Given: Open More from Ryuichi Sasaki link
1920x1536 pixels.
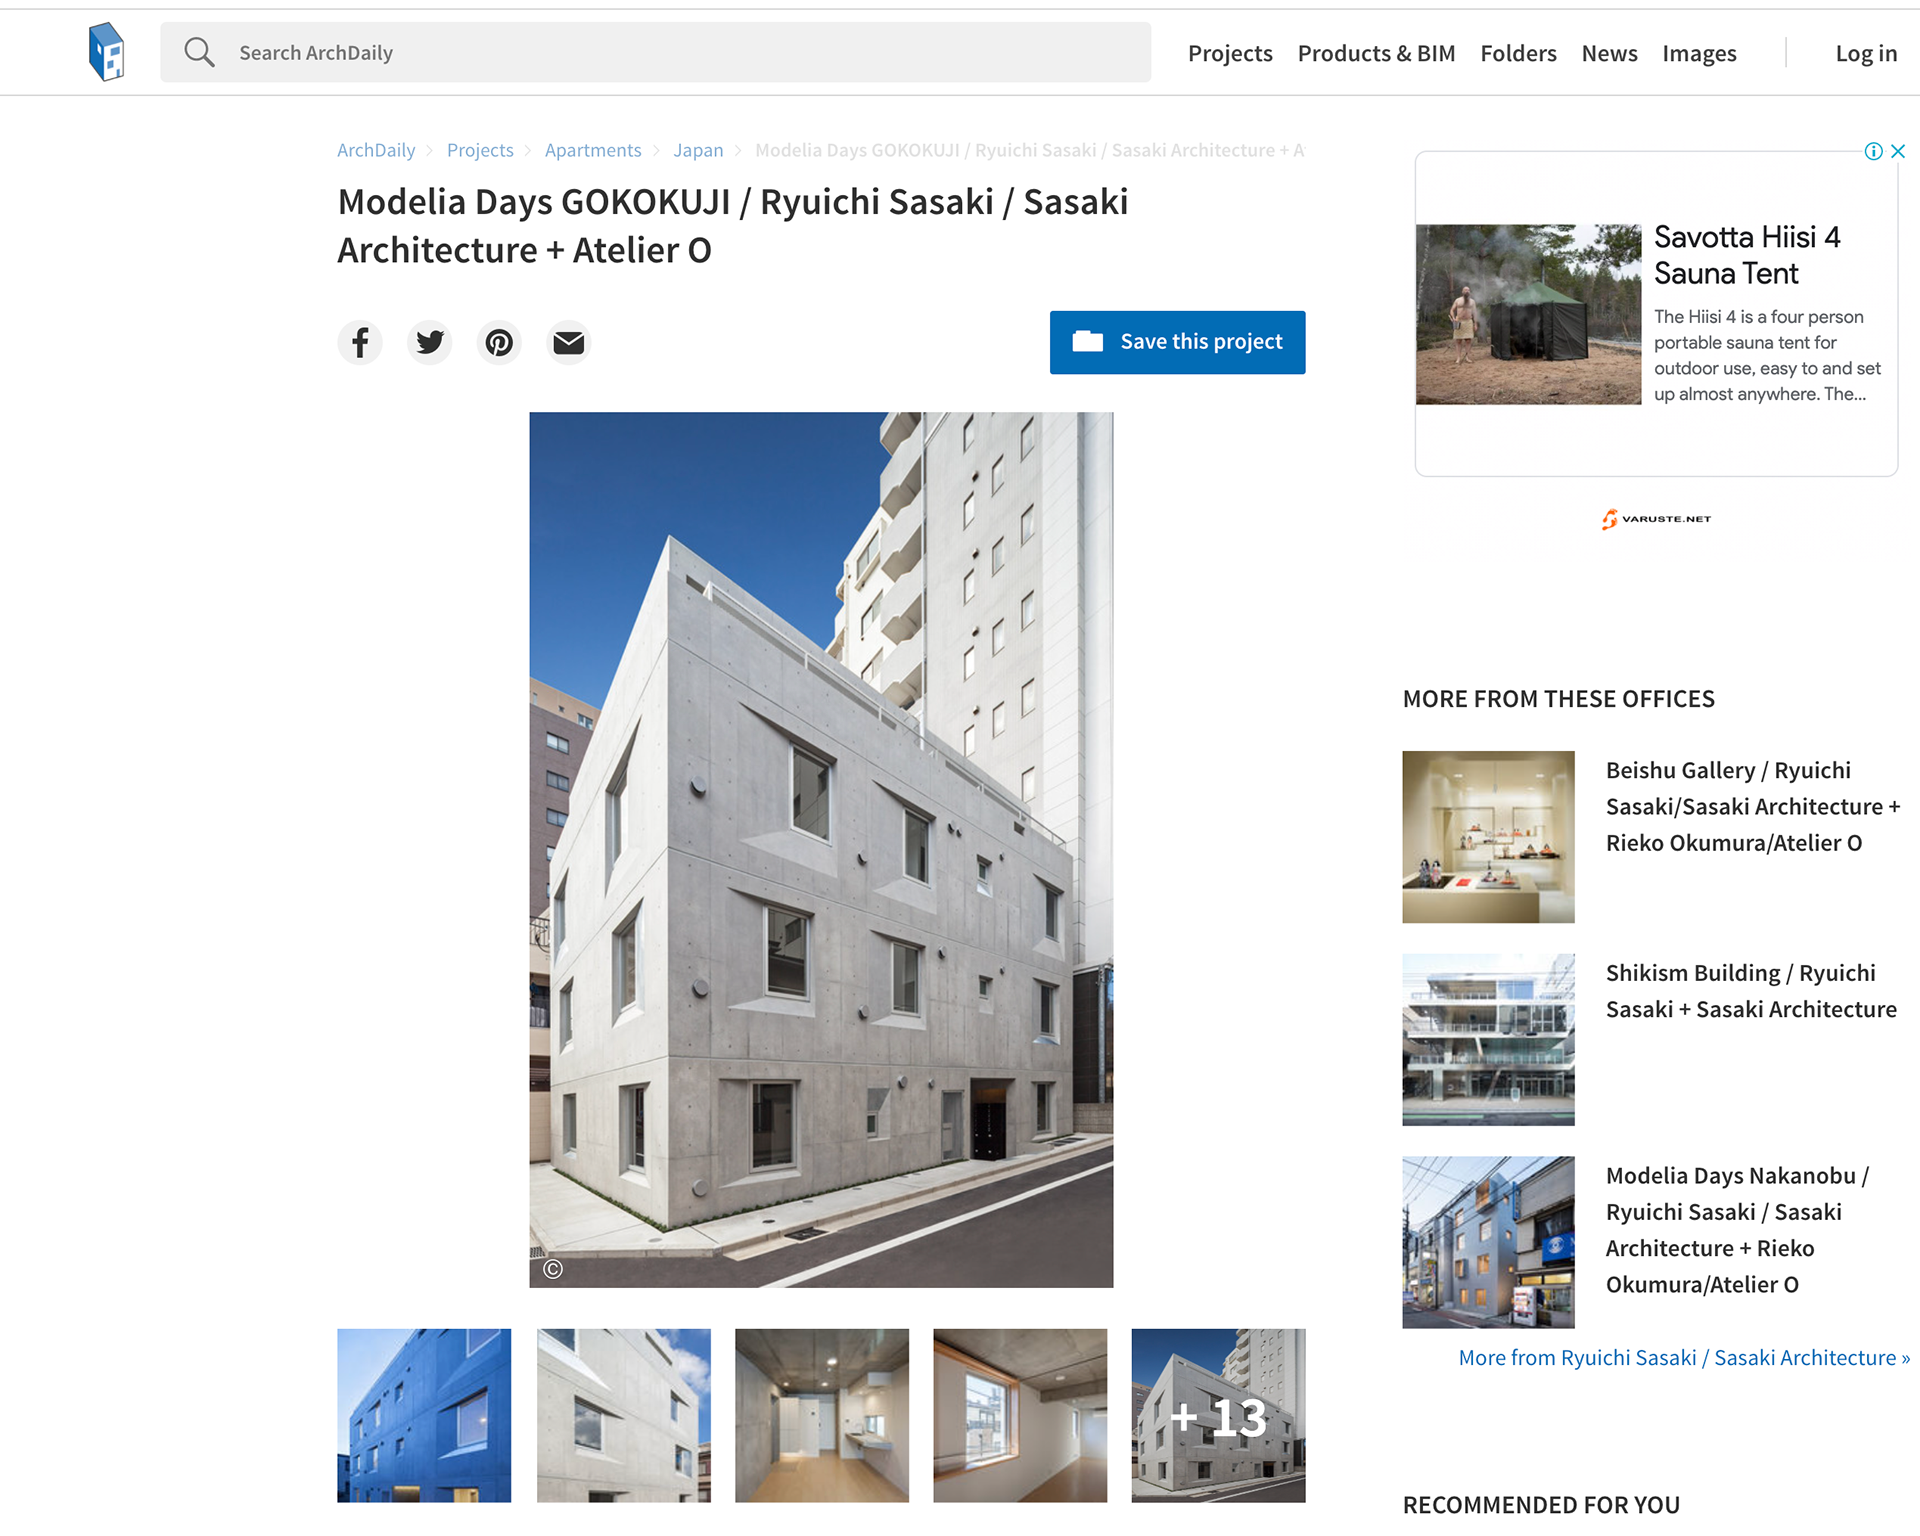Looking at the screenshot, I should 1684,1357.
